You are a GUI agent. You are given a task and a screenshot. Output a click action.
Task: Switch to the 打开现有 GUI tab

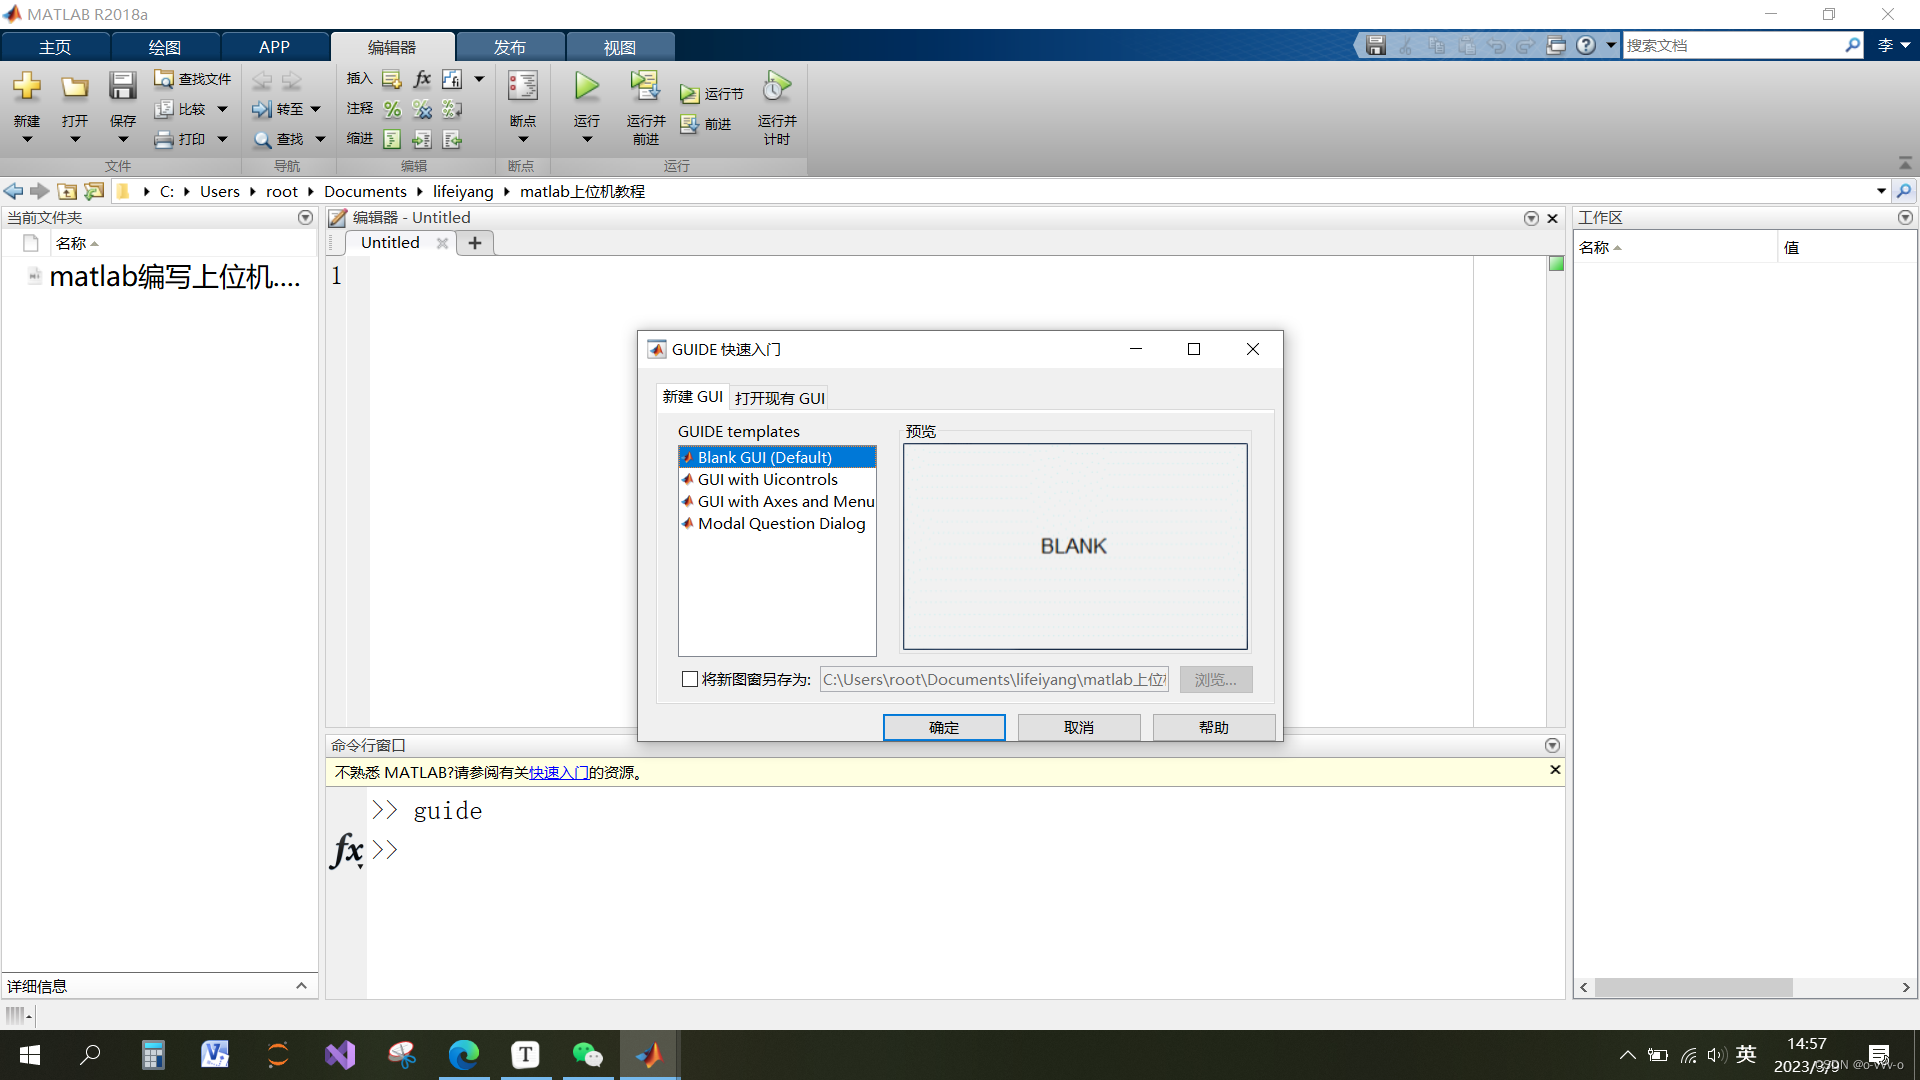tap(779, 398)
